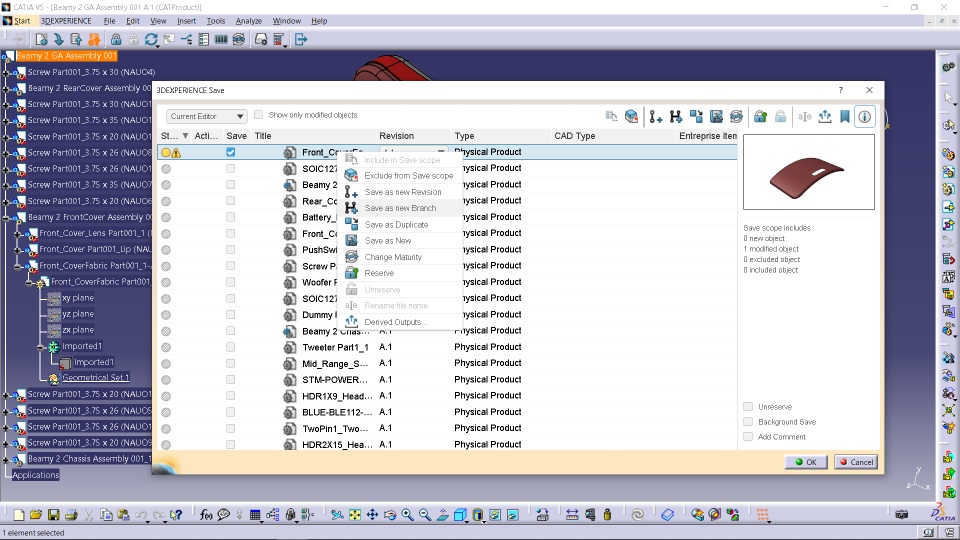Click the Save floppy icon in bottom toolbar
Viewport: 960px width, 540px height.
coord(54,515)
